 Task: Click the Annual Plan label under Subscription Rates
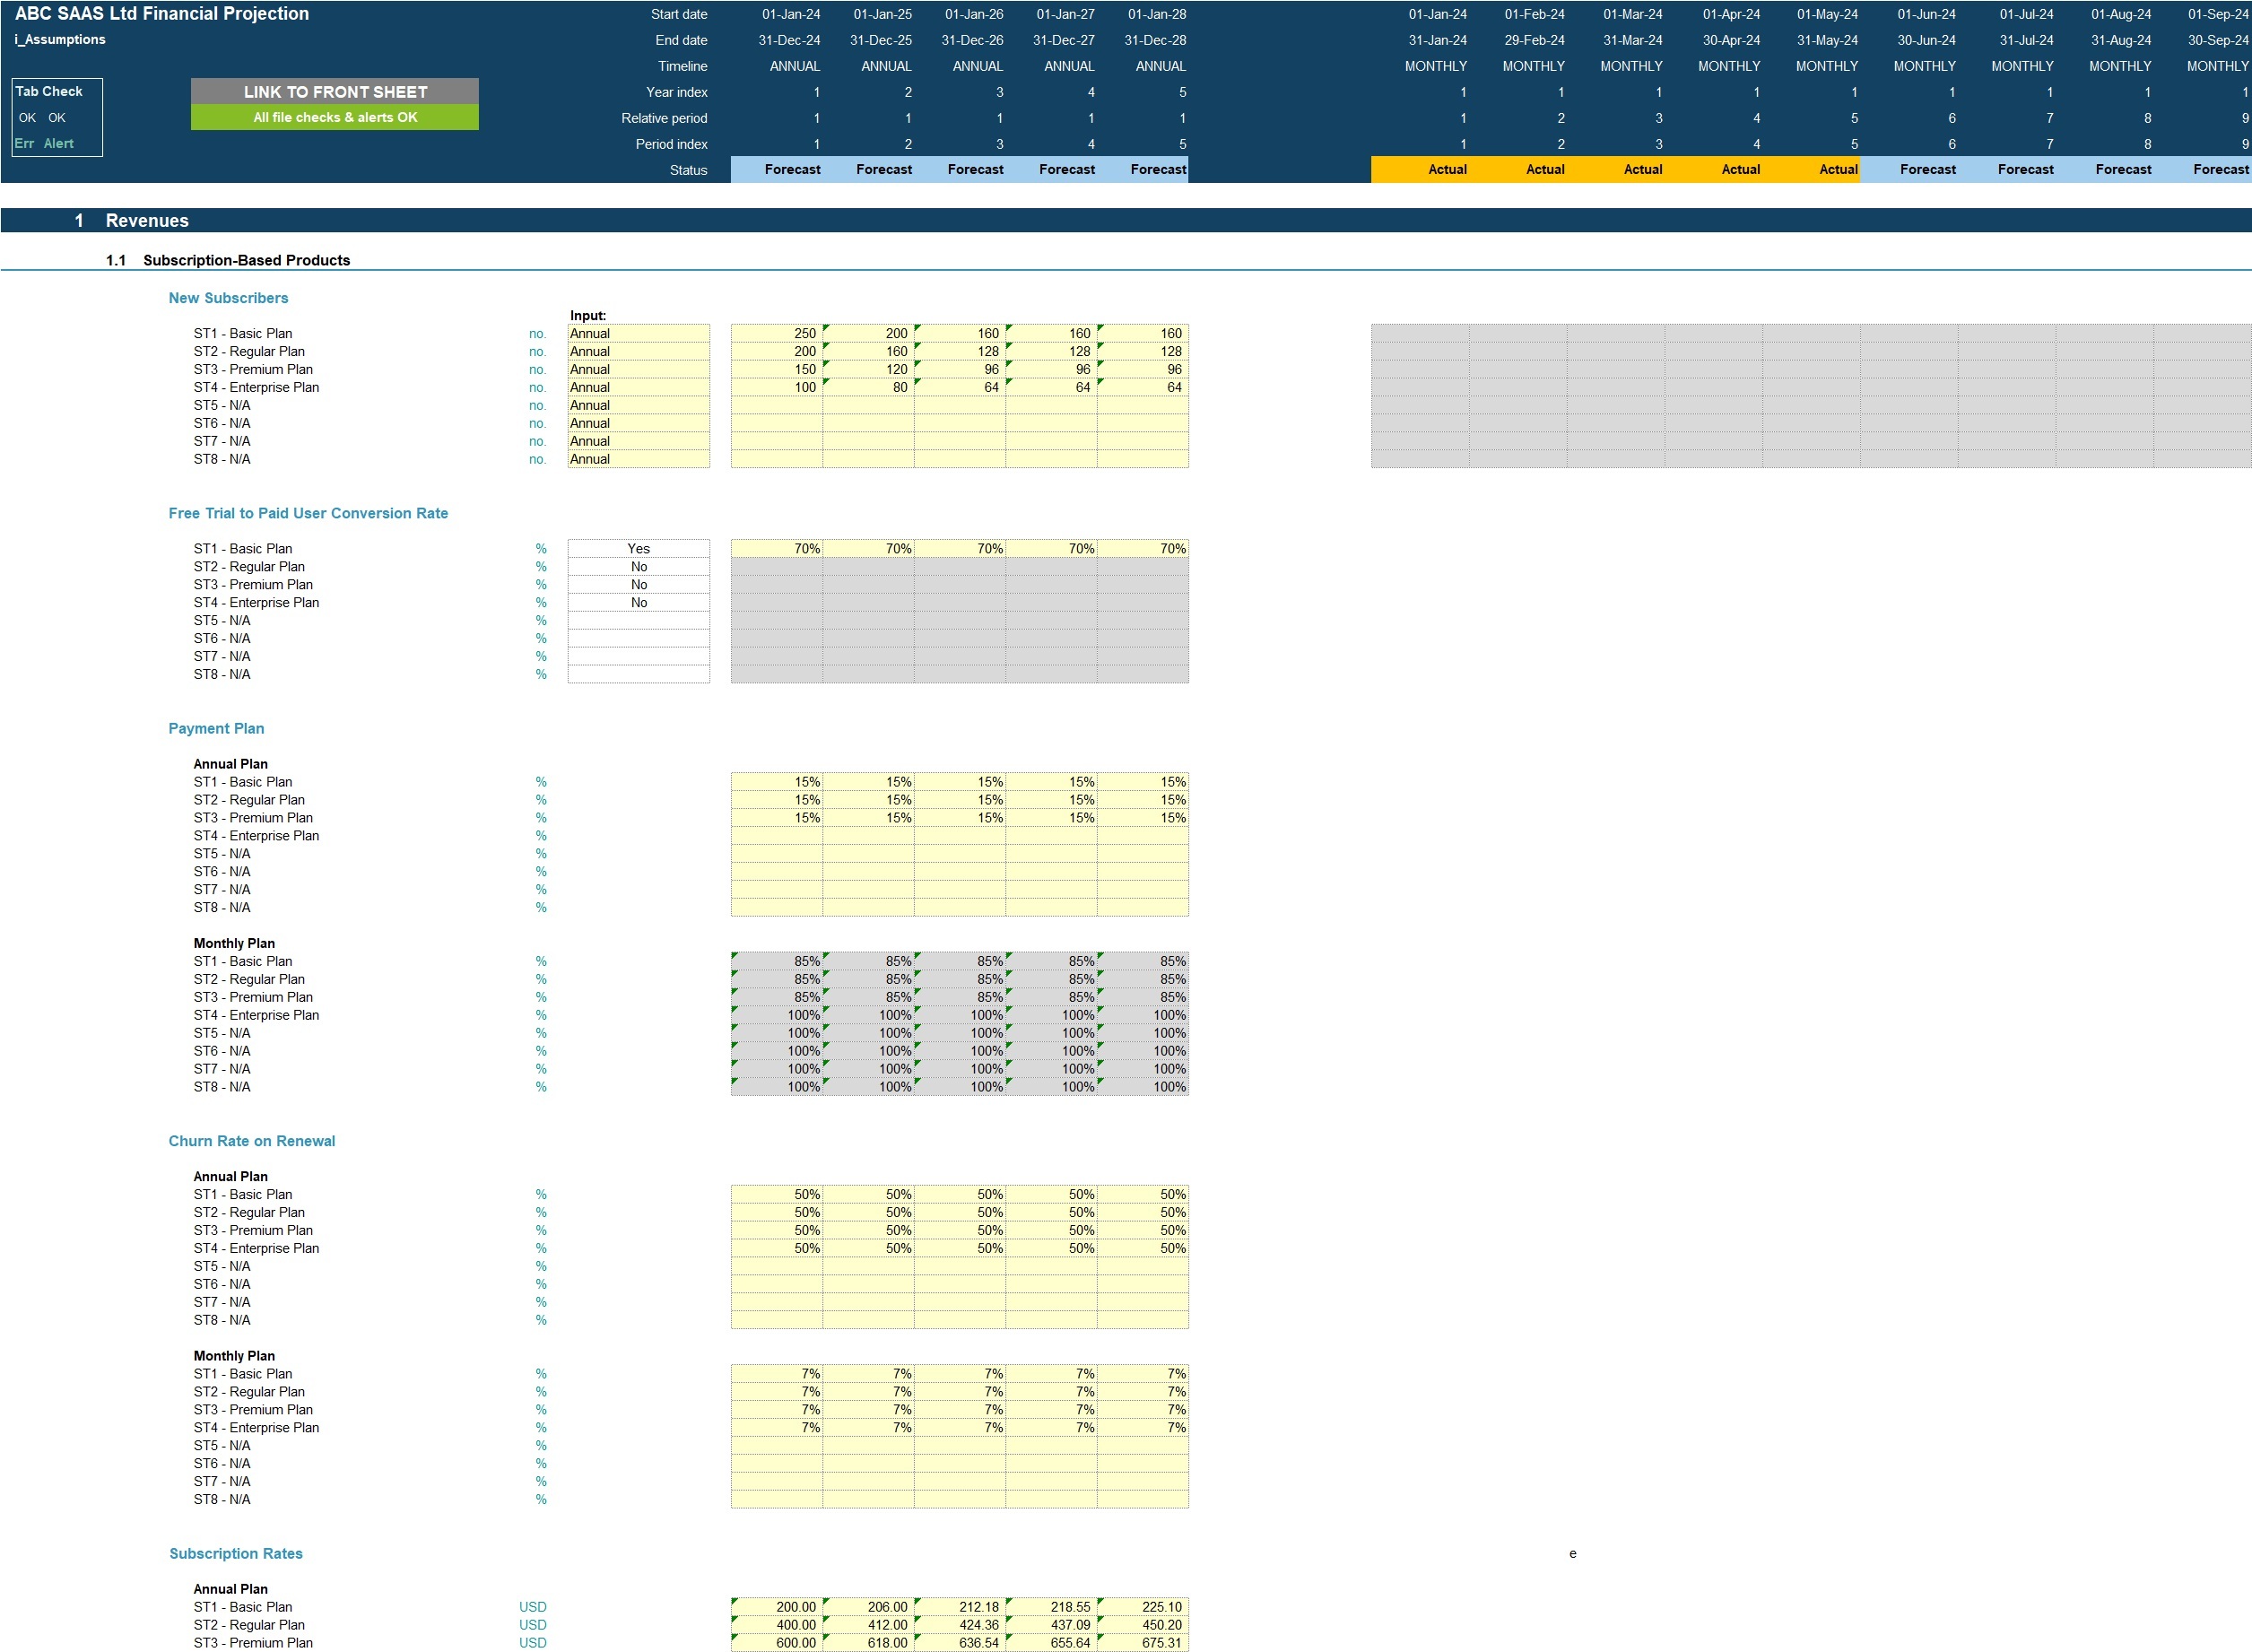(x=230, y=1589)
